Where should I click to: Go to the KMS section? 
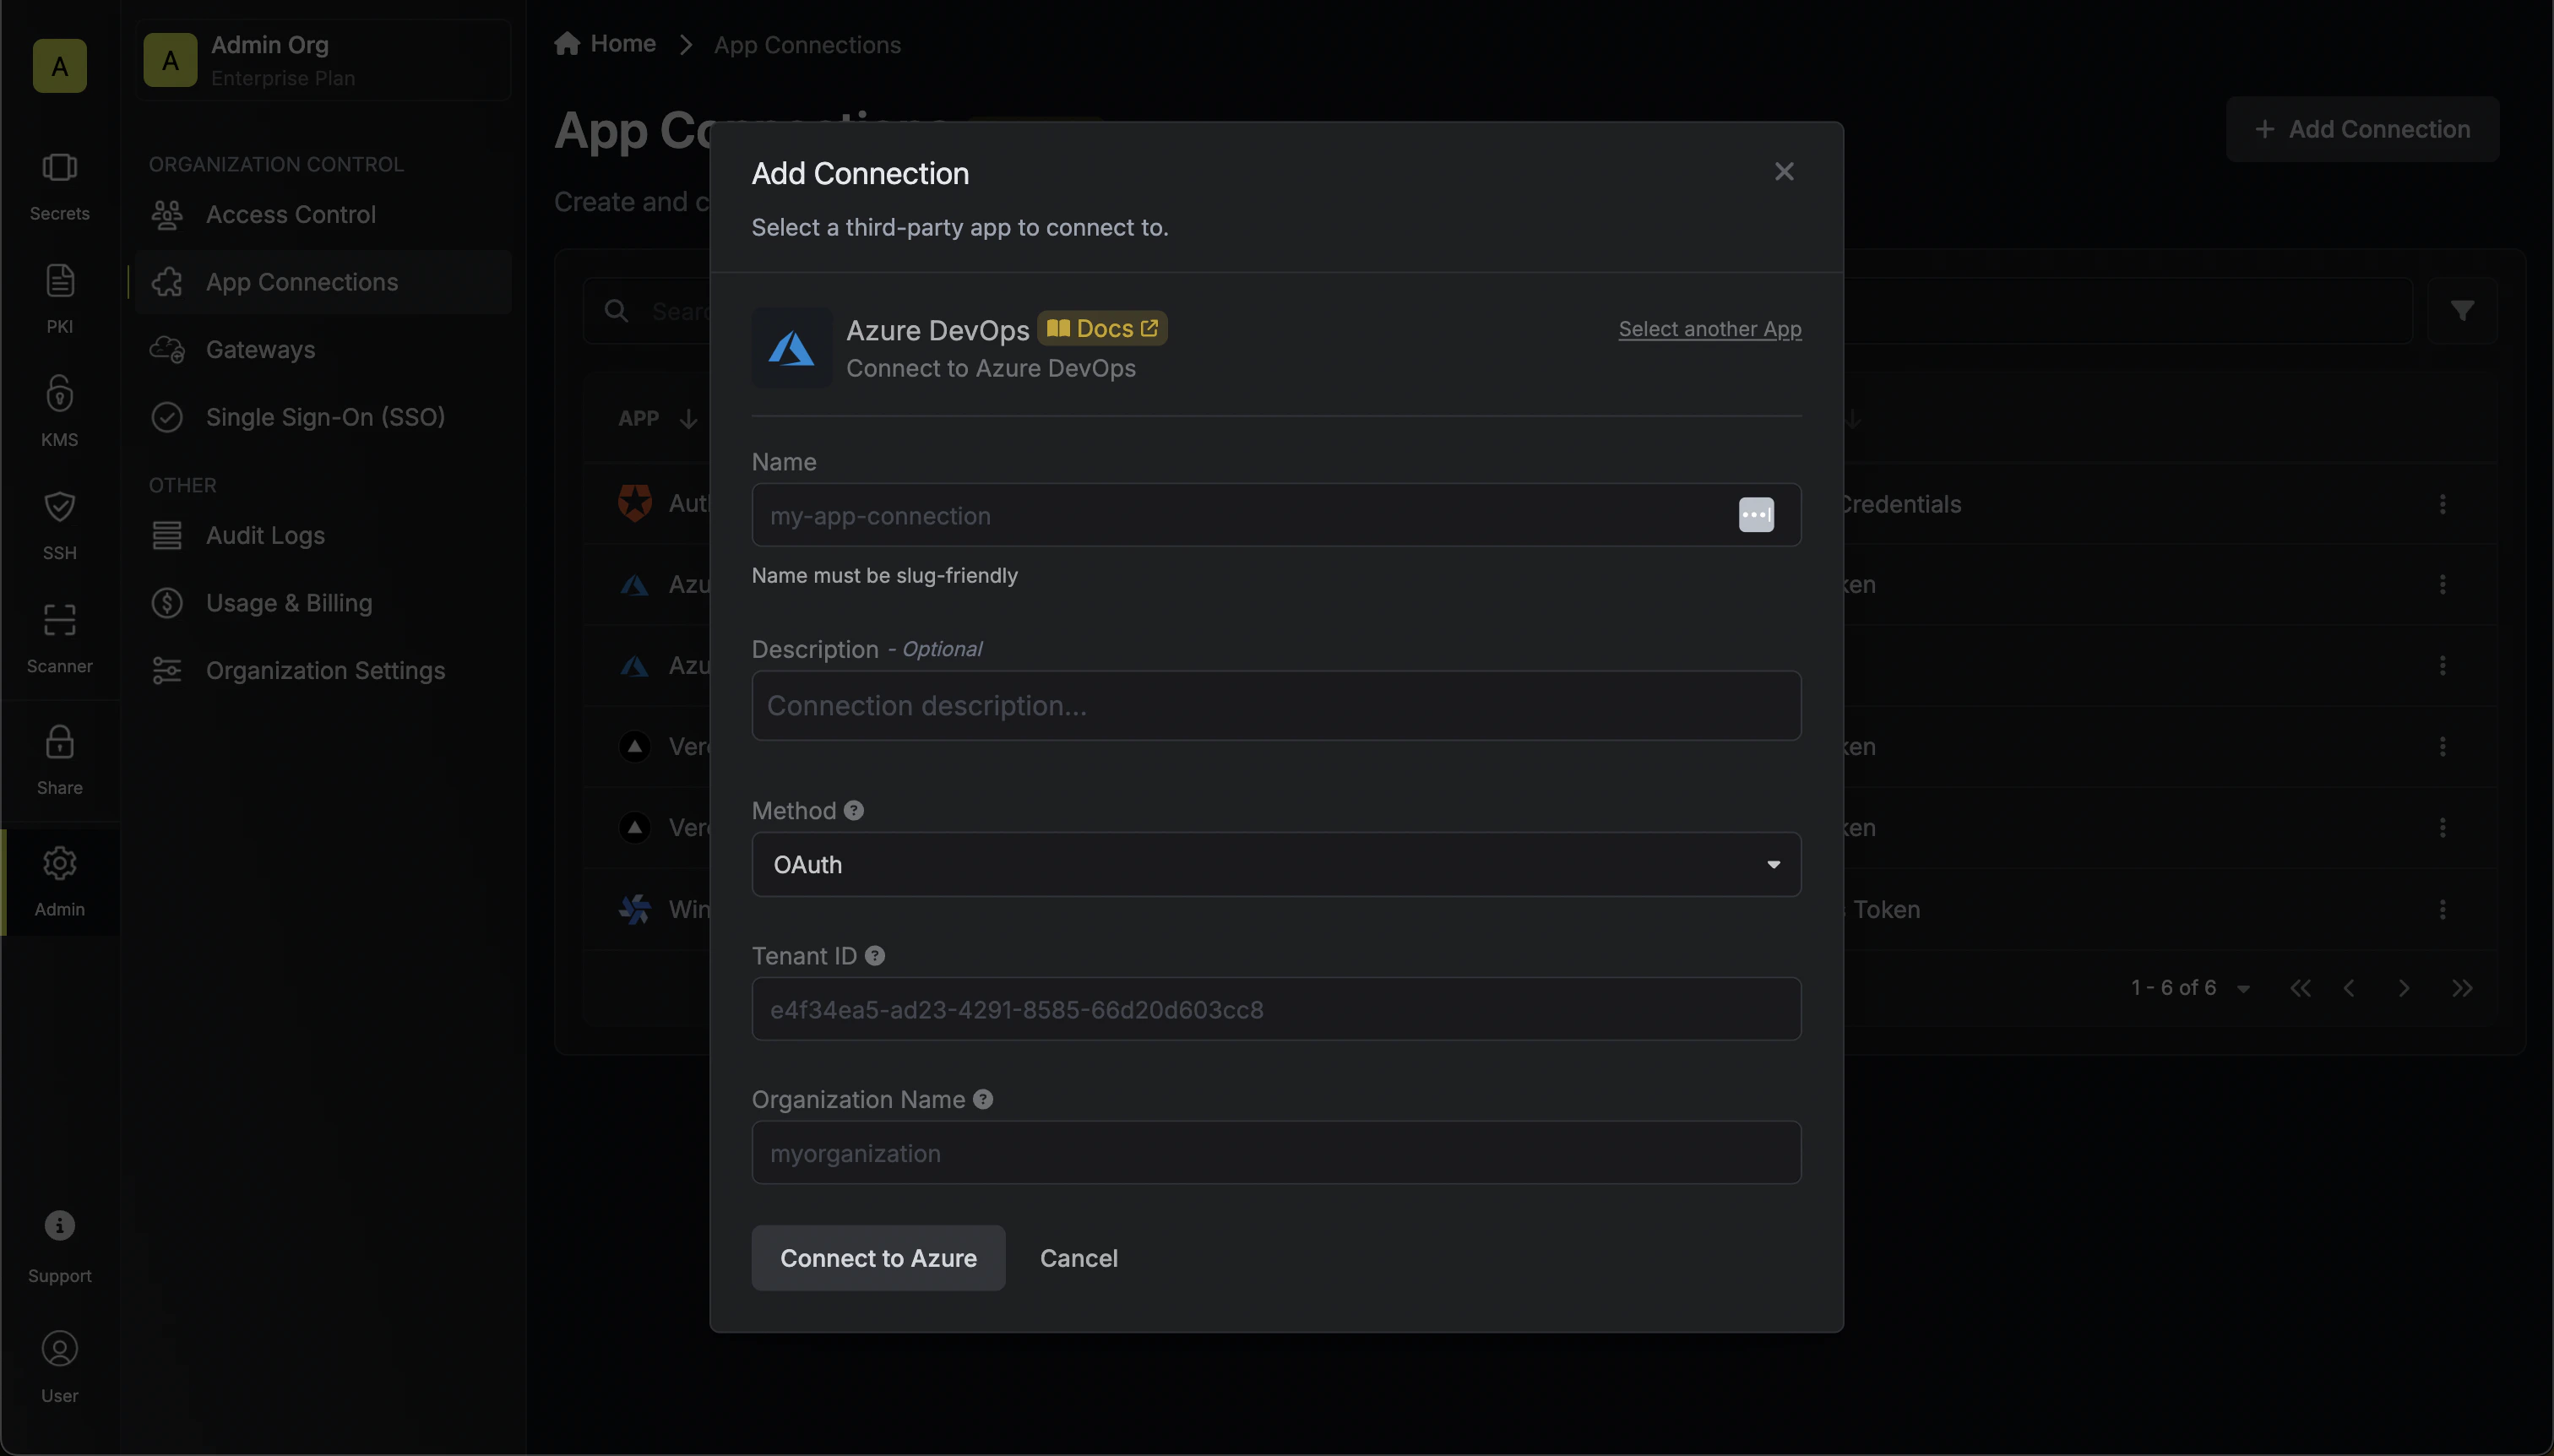click(x=59, y=411)
